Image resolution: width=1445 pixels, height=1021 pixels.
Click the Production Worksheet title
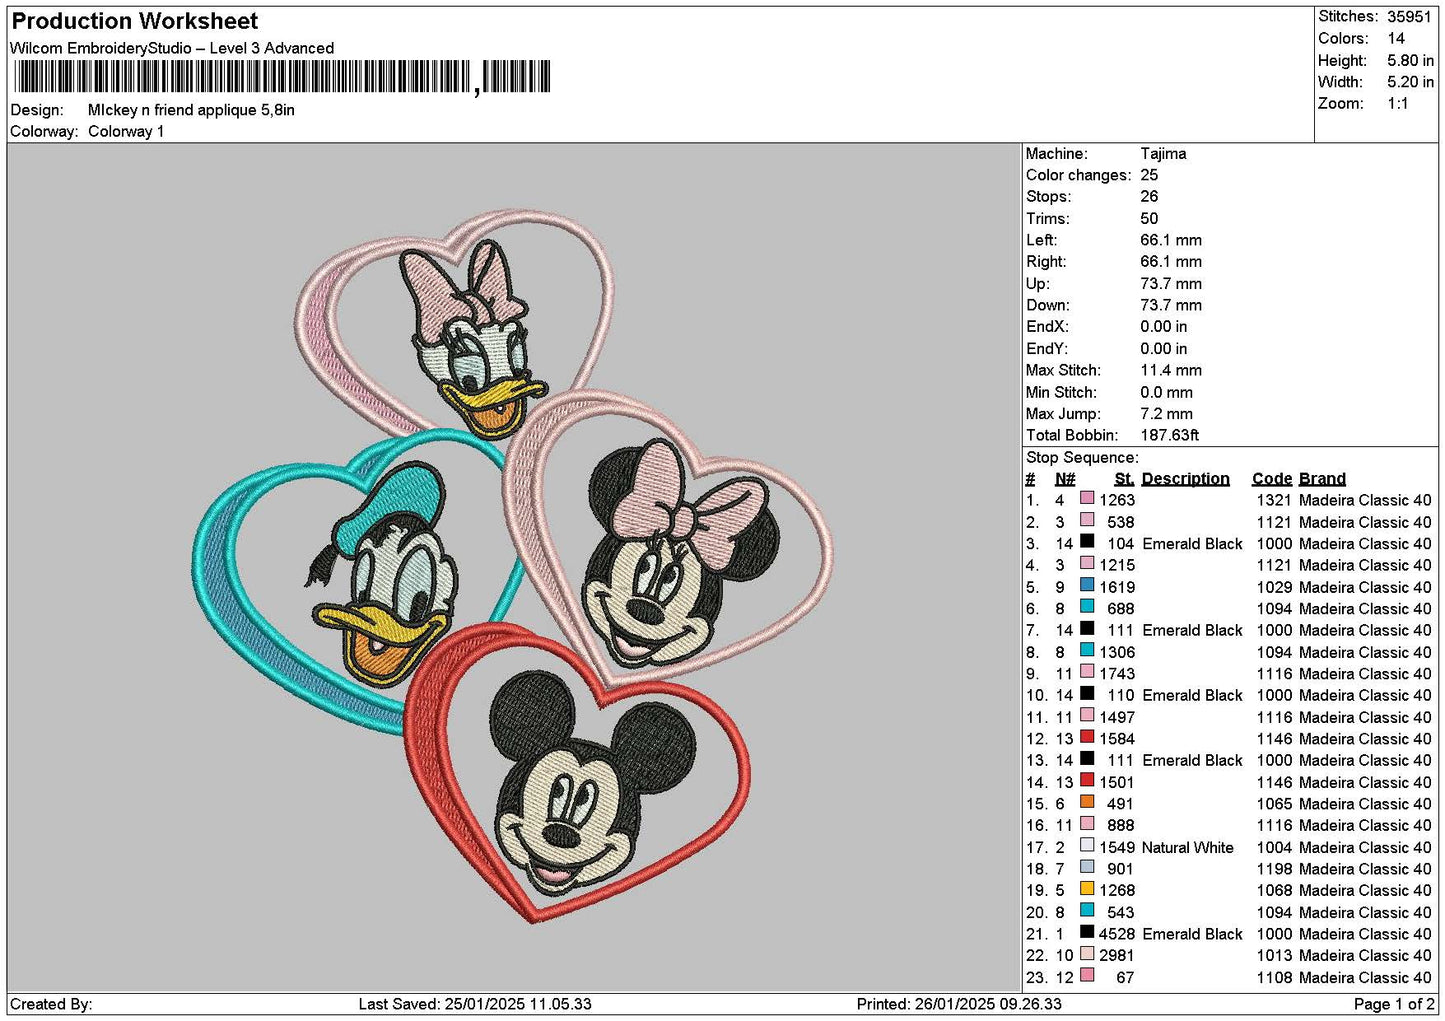(x=134, y=21)
